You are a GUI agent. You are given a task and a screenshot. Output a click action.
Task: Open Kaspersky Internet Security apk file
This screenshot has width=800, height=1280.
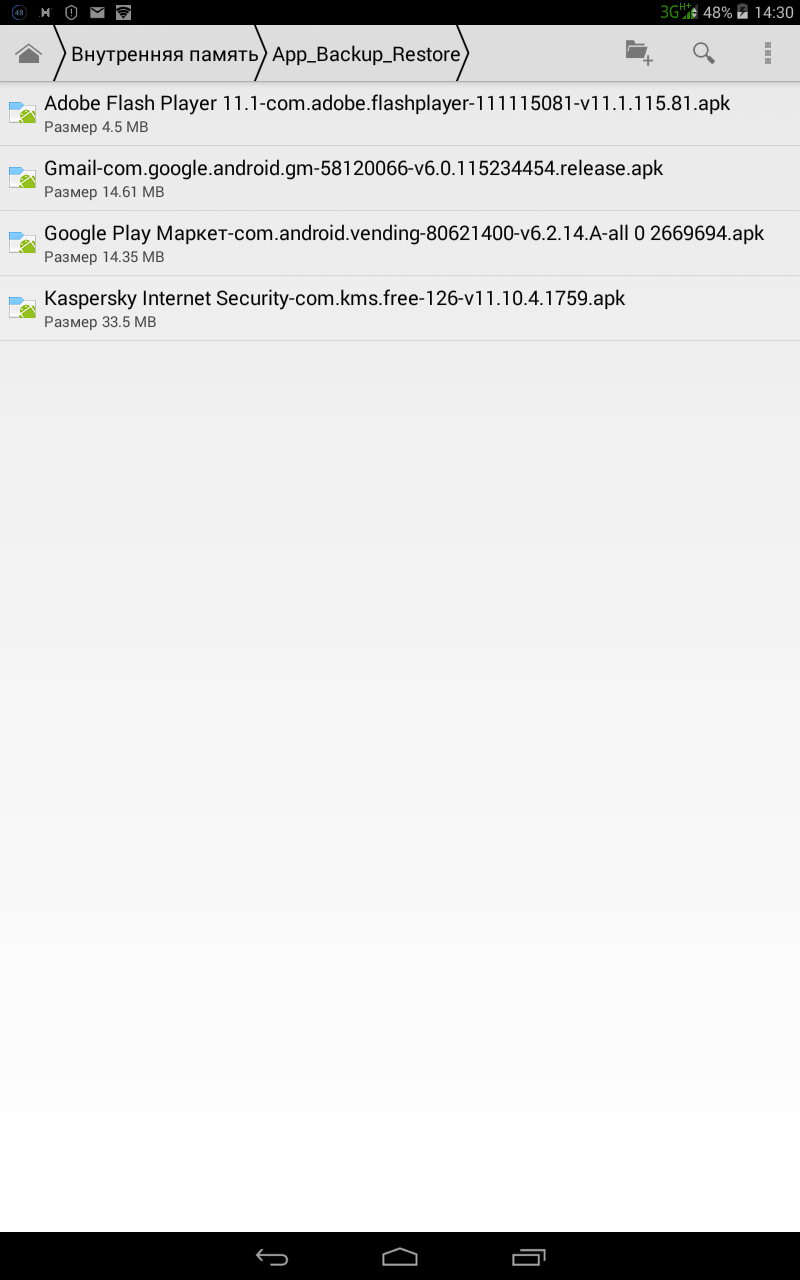pyautogui.click(x=400, y=308)
